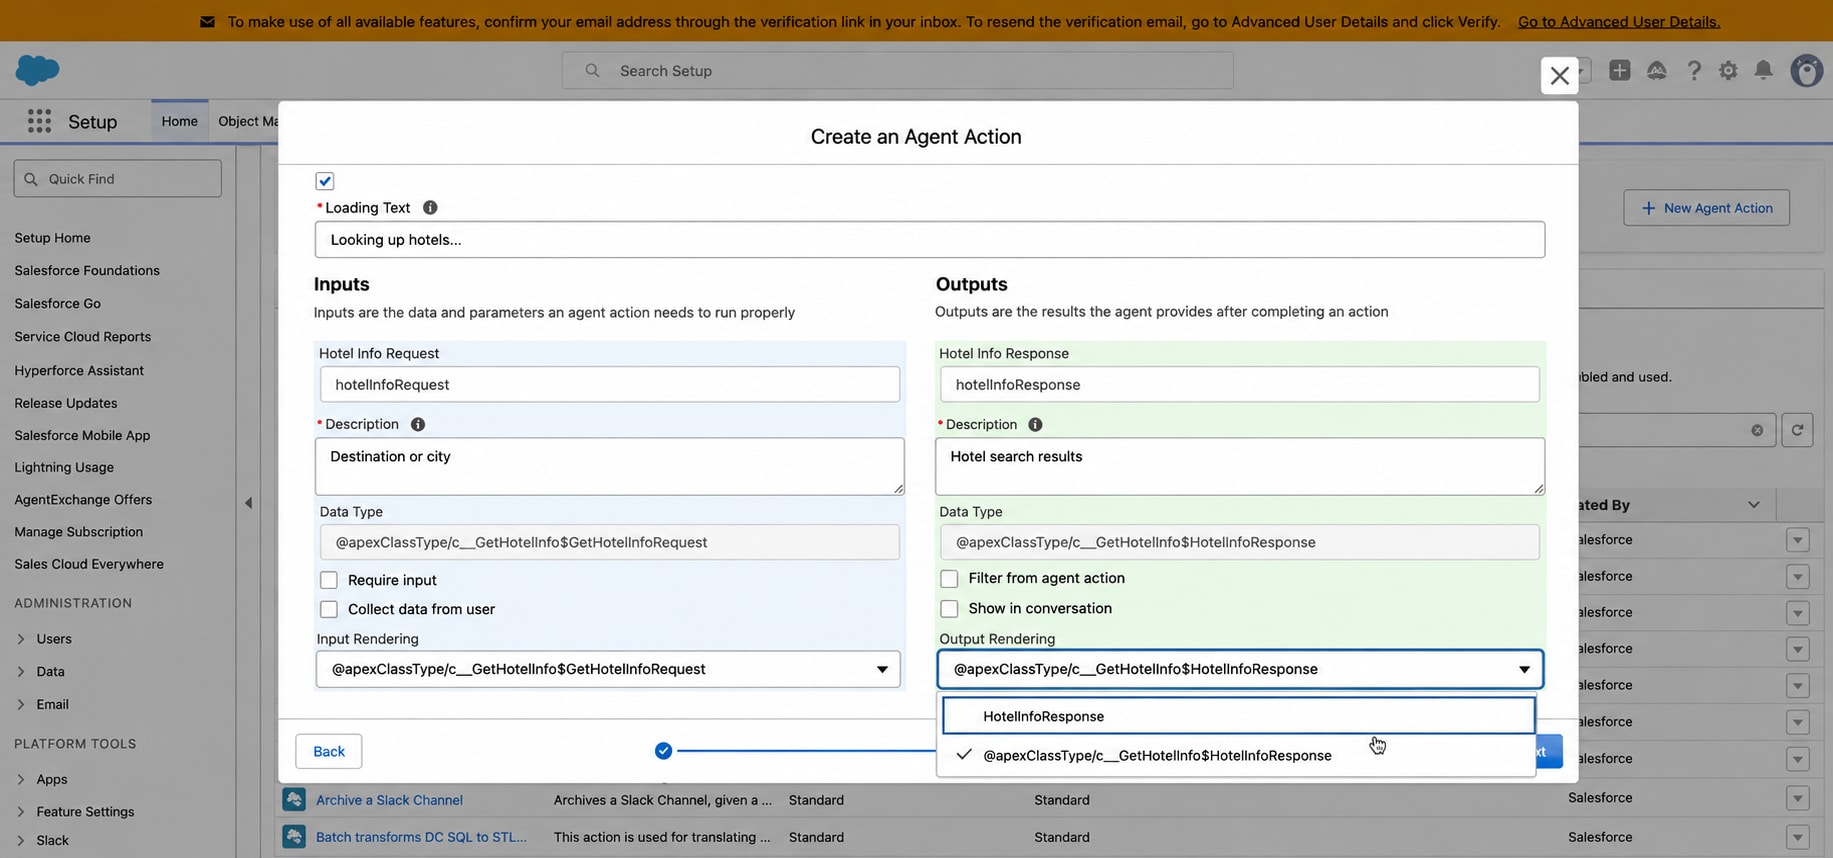1833x858 pixels.
Task: Click the info icon beside the Inputs Description label
Action: [x=418, y=424]
